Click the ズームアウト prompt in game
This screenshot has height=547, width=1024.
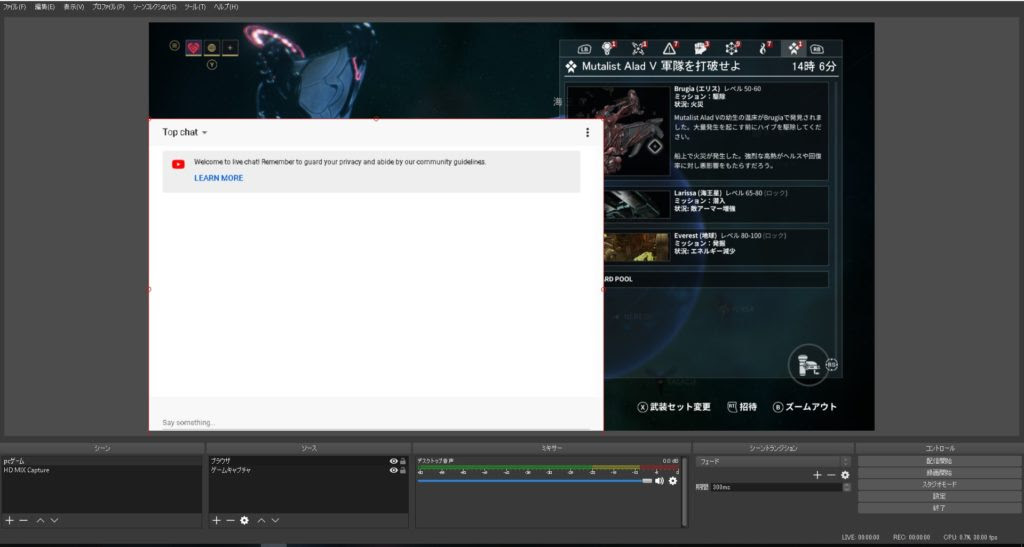coord(805,407)
